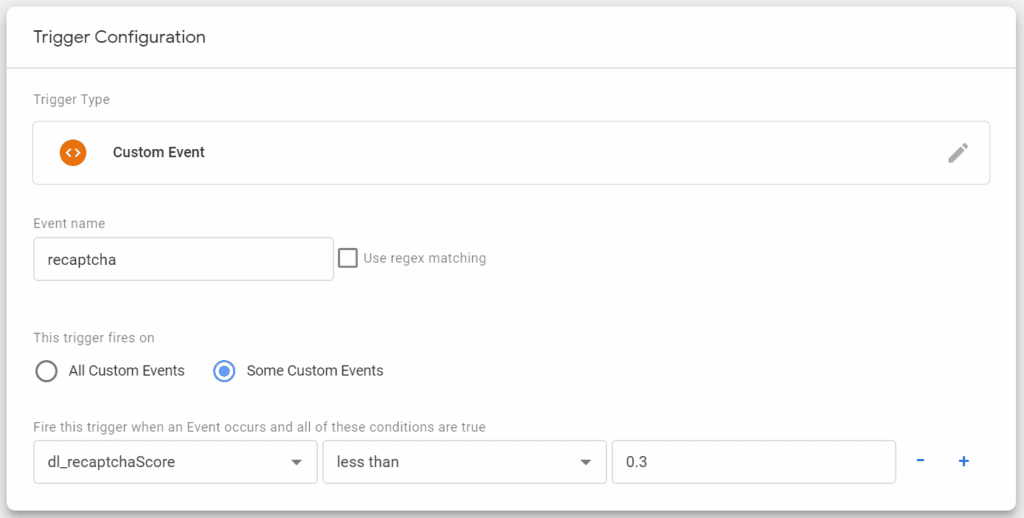The height and width of the screenshot is (518, 1024).
Task: Click the arrow on dl_recaptchaScore variable selector
Action: click(296, 462)
